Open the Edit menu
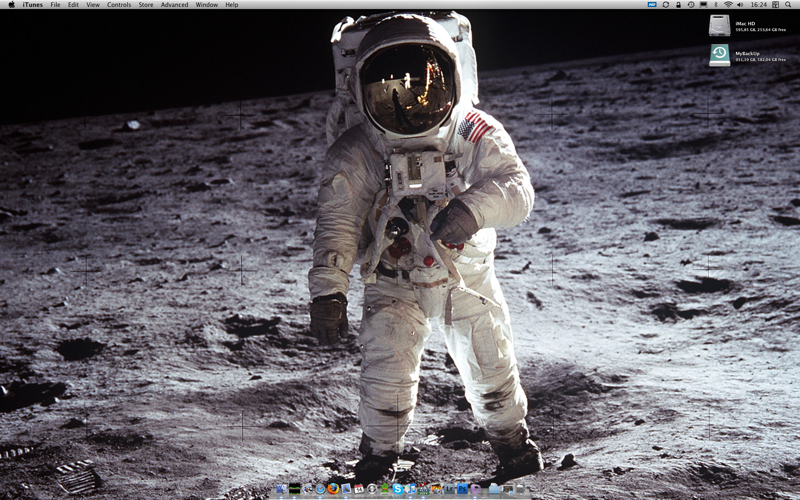The height and width of the screenshot is (500, 800). [x=73, y=5]
